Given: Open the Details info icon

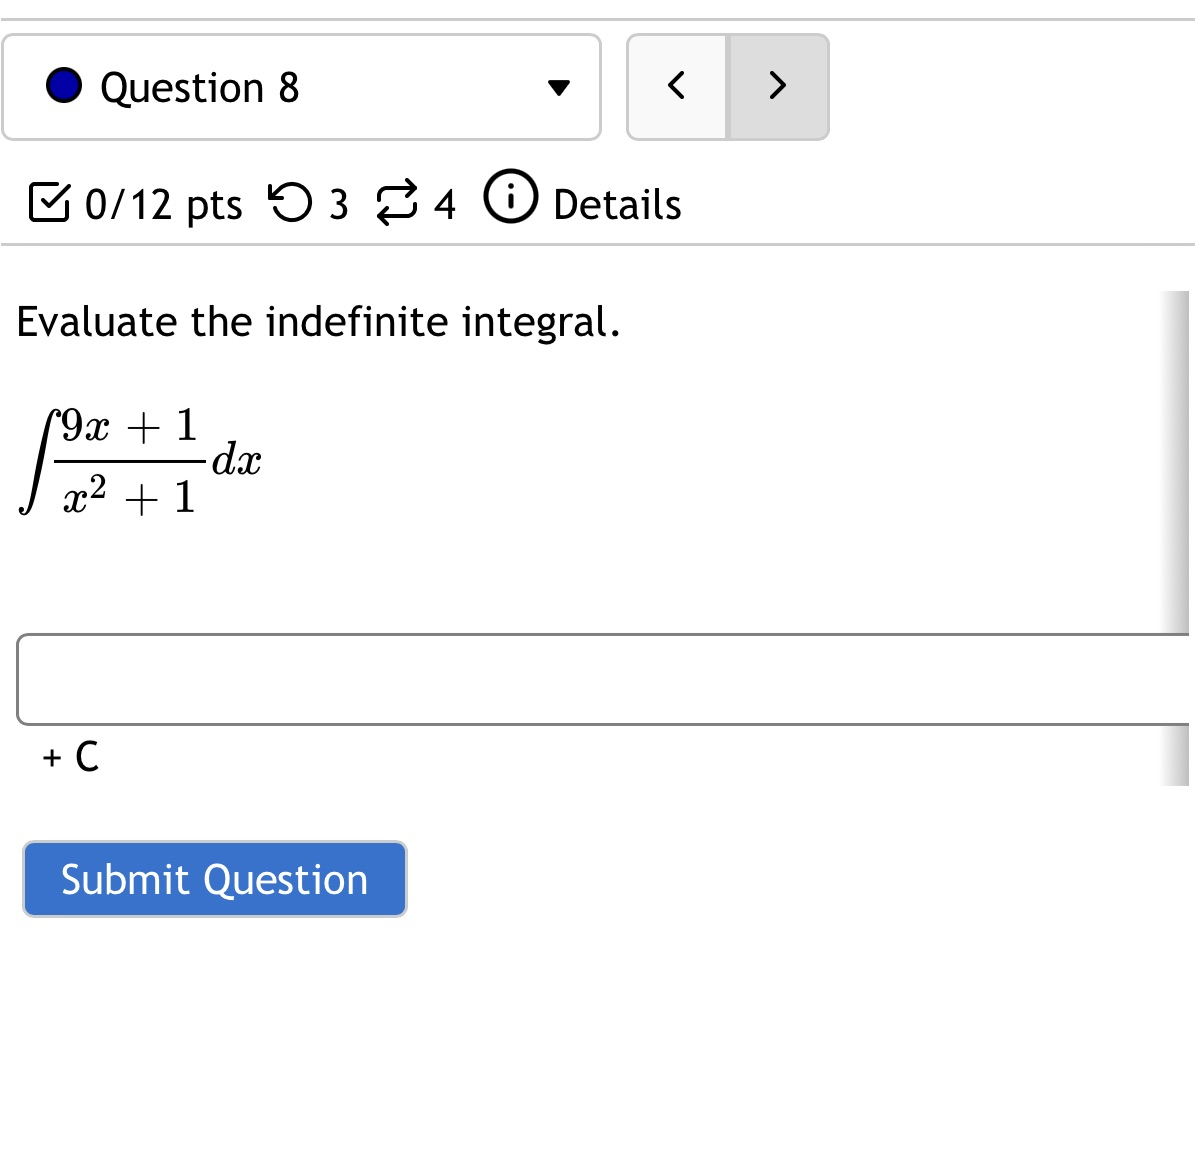Looking at the screenshot, I should [510, 198].
